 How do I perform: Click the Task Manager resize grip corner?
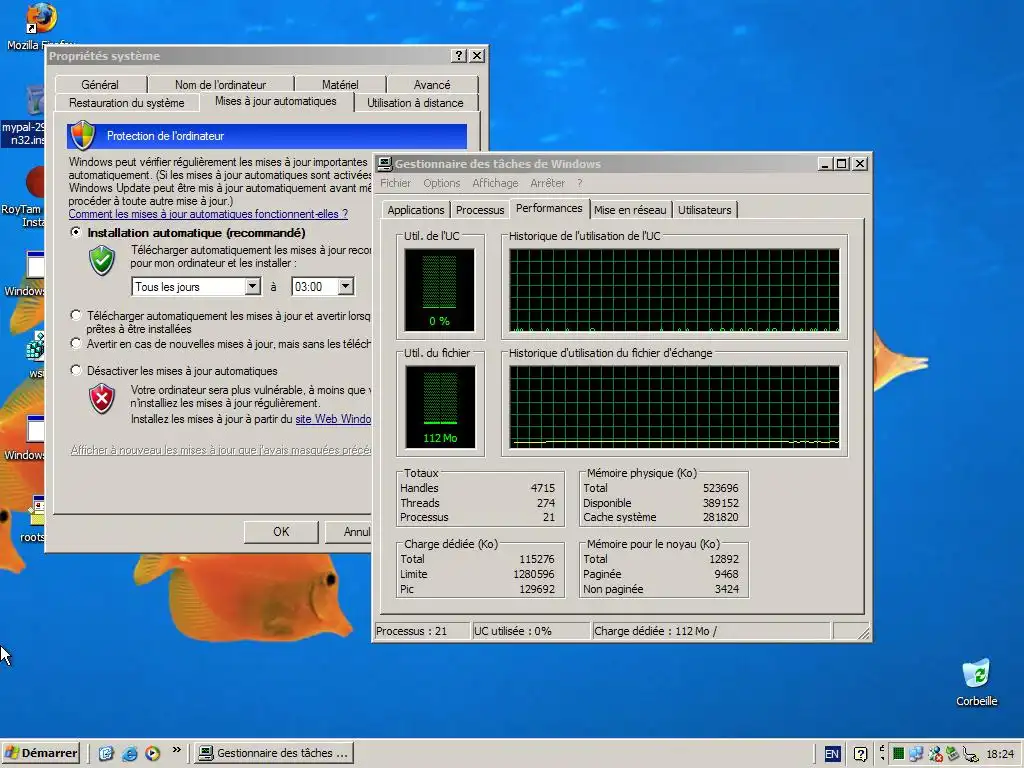point(863,632)
